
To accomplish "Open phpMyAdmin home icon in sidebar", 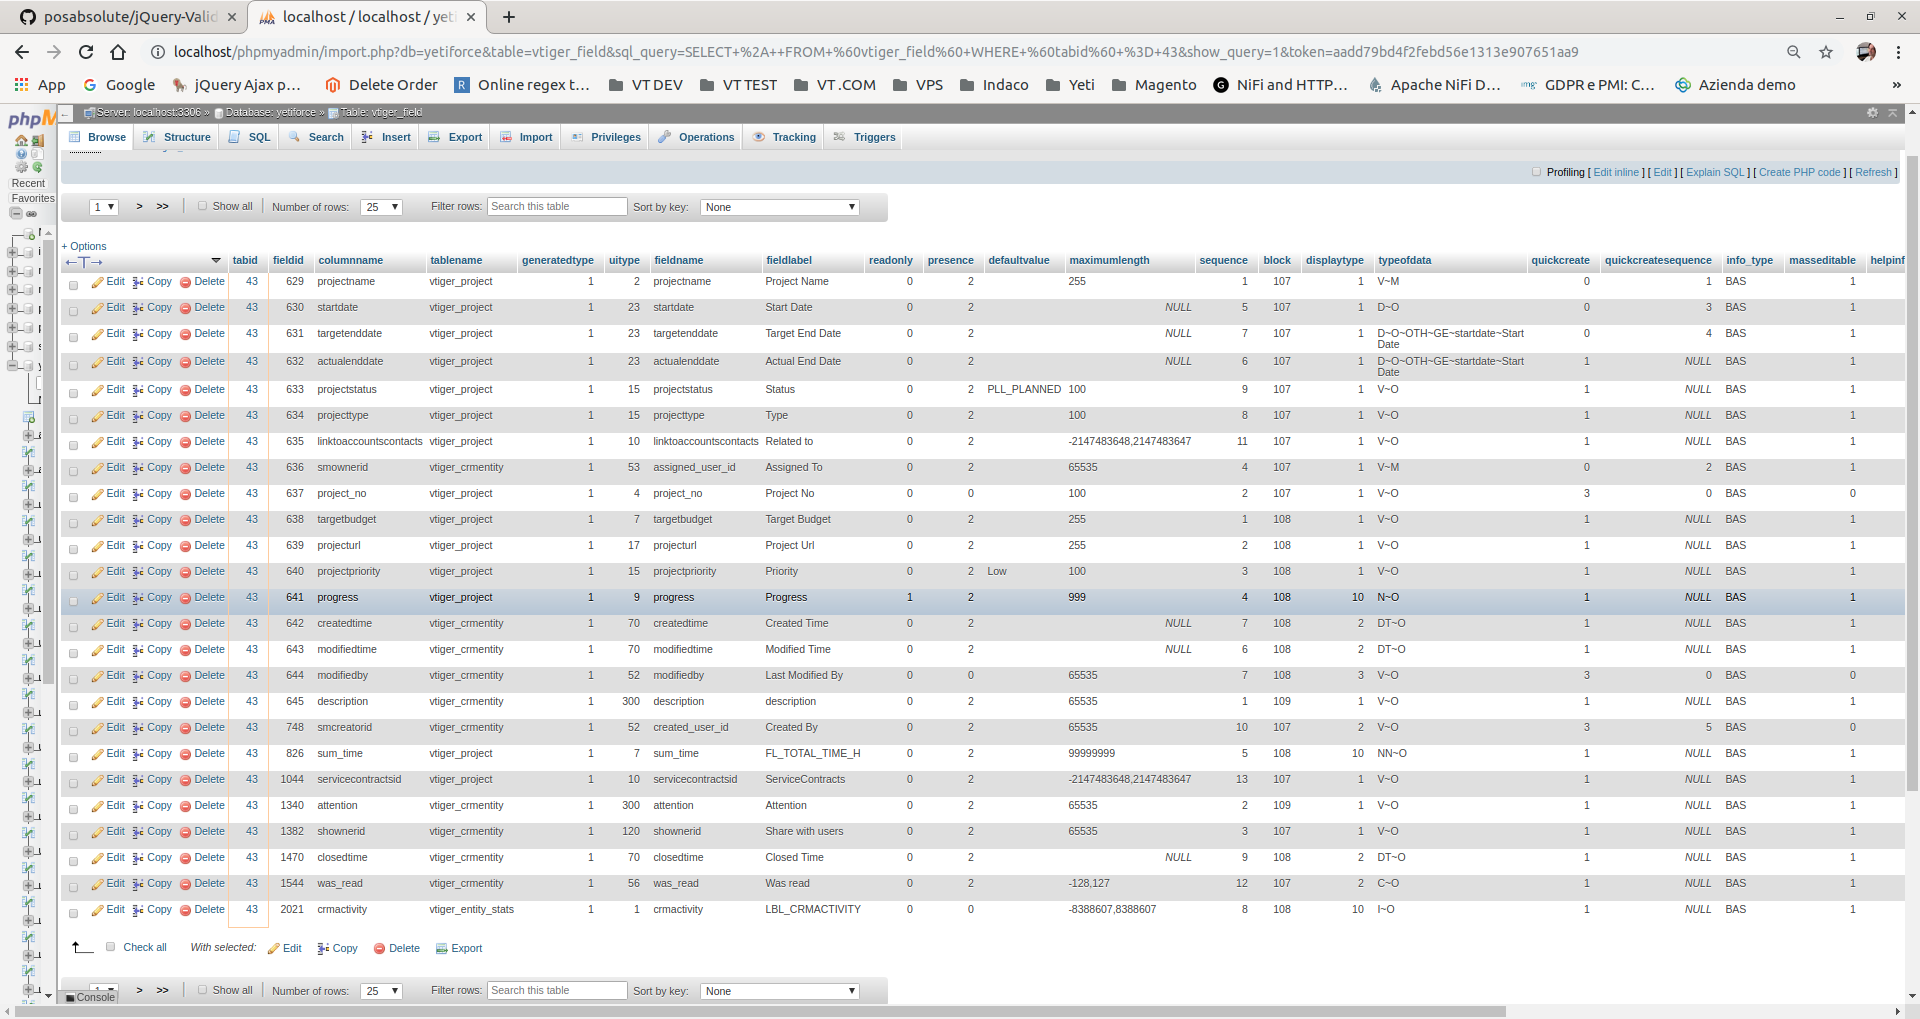I will [21, 141].
